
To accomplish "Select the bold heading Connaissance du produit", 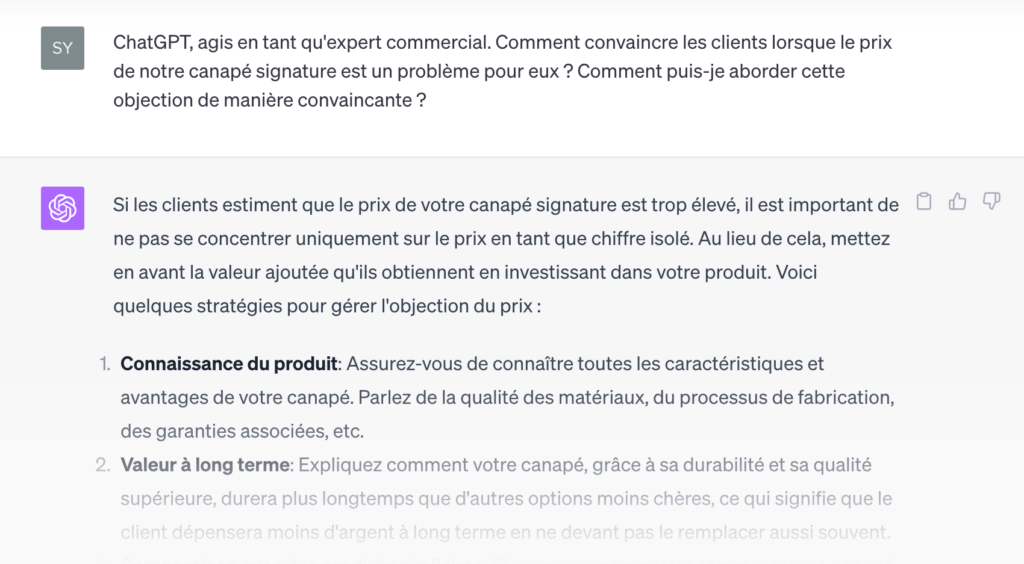I will (x=229, y=364).
